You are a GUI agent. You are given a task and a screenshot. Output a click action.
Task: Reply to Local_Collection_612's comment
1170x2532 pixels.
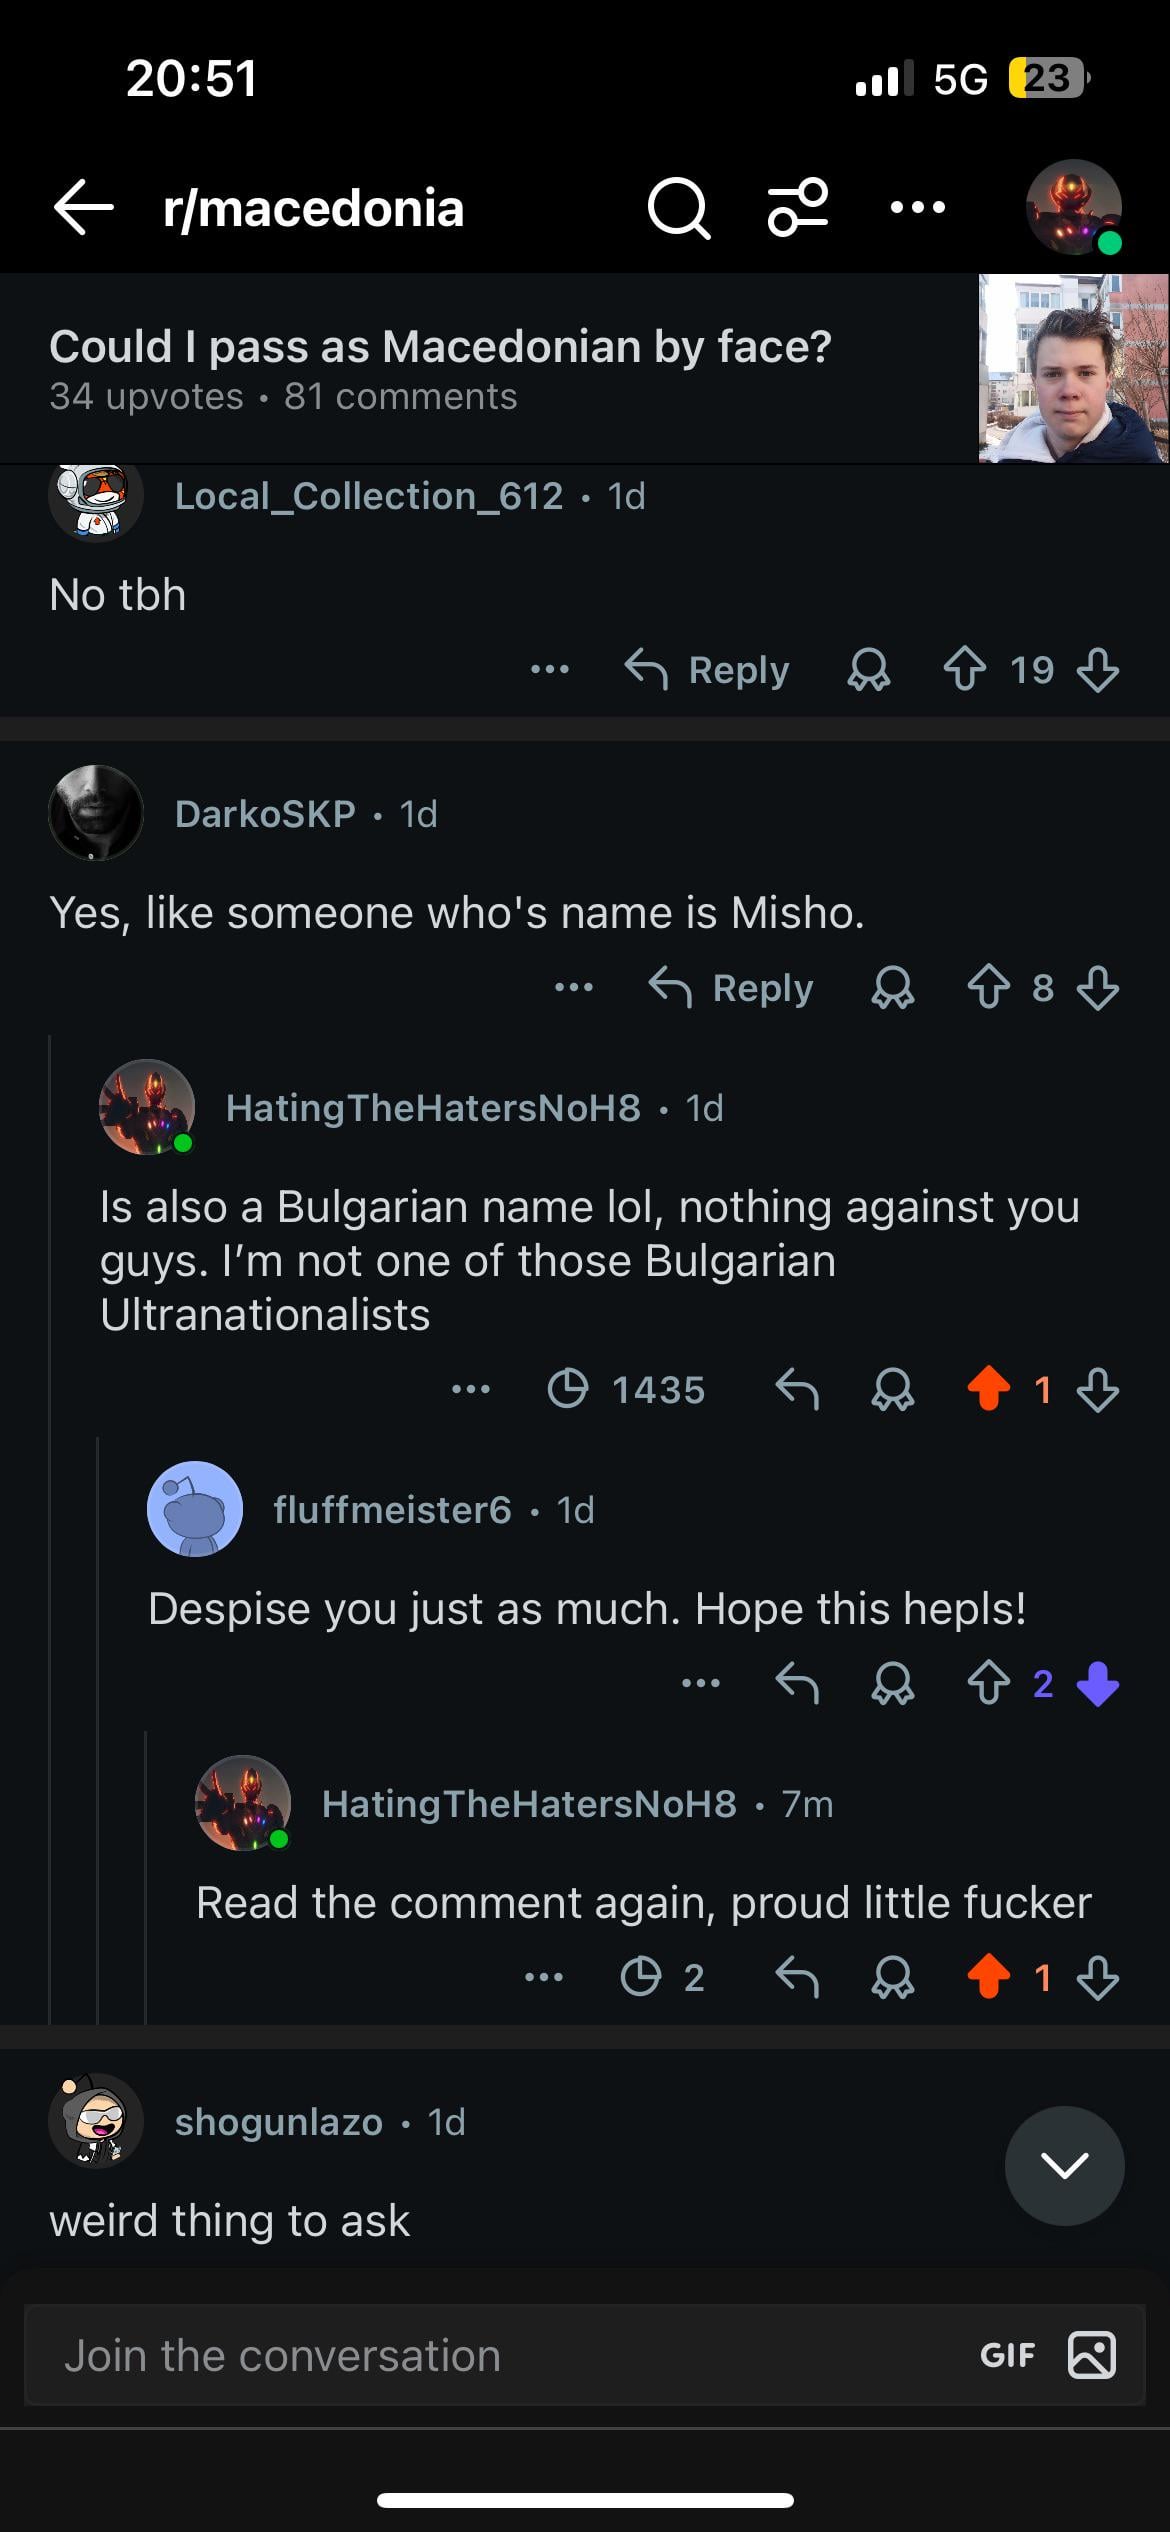(x=708, y=670)
